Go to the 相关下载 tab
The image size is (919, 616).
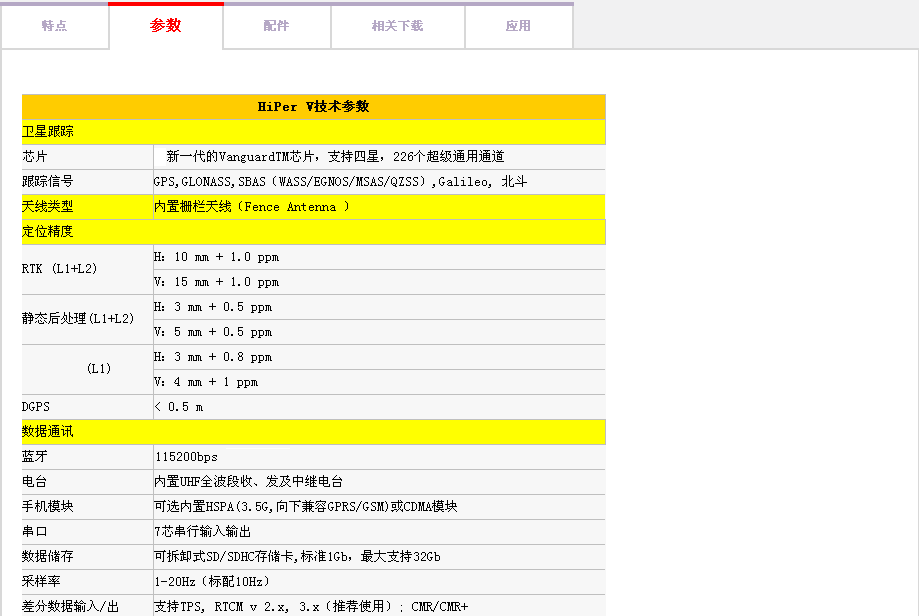pyautogui.click(x=397, y=26)
